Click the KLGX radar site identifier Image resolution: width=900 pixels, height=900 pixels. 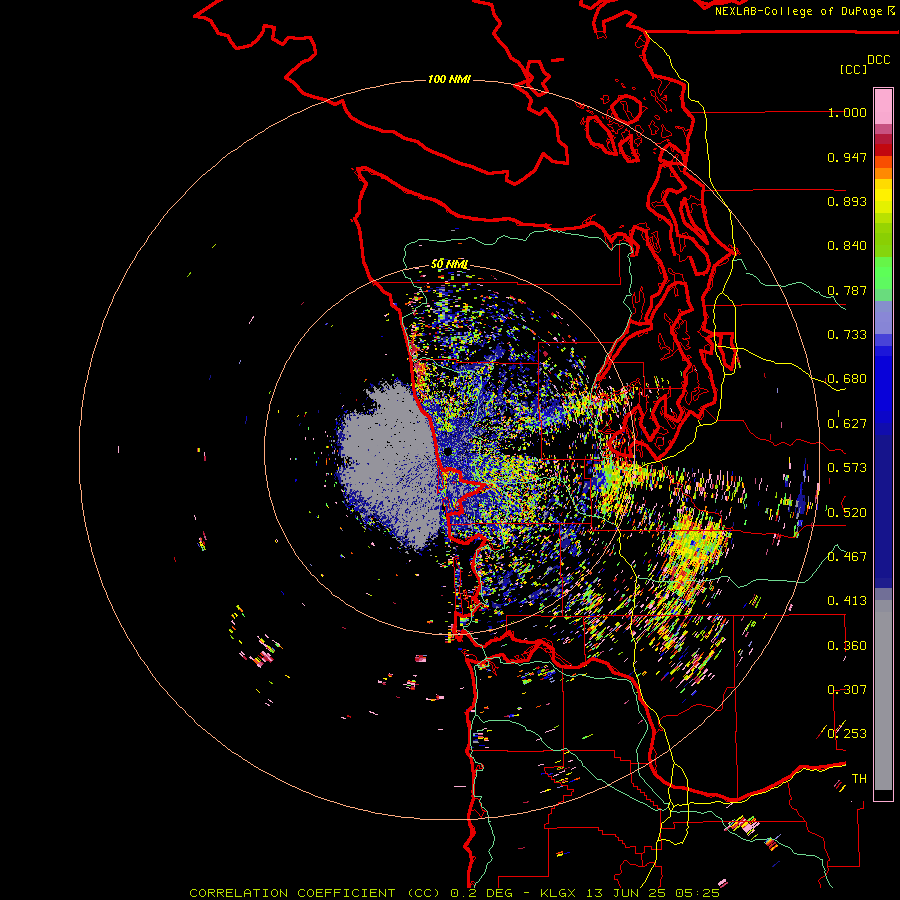click(x=557, y=893)
